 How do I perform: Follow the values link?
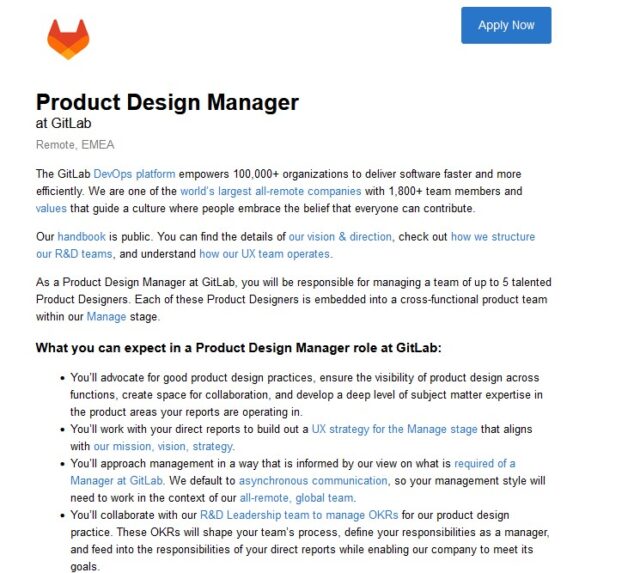(51, 208)
